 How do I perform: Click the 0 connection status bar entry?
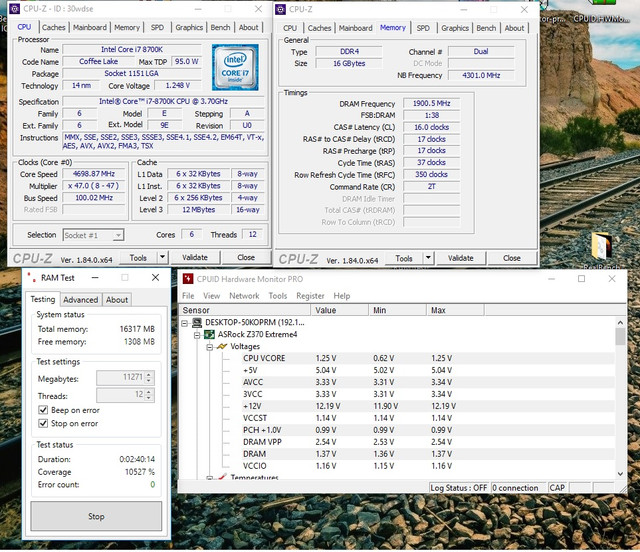[518, 488]
